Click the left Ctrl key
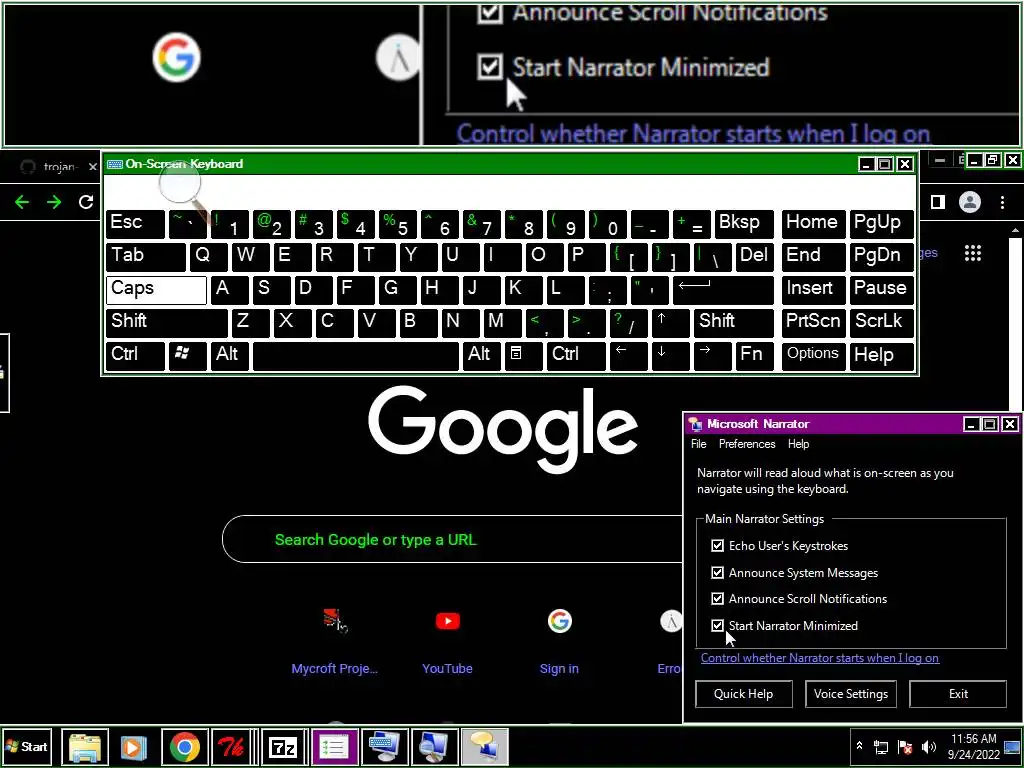1024x768 pixels. click(136, 355)
